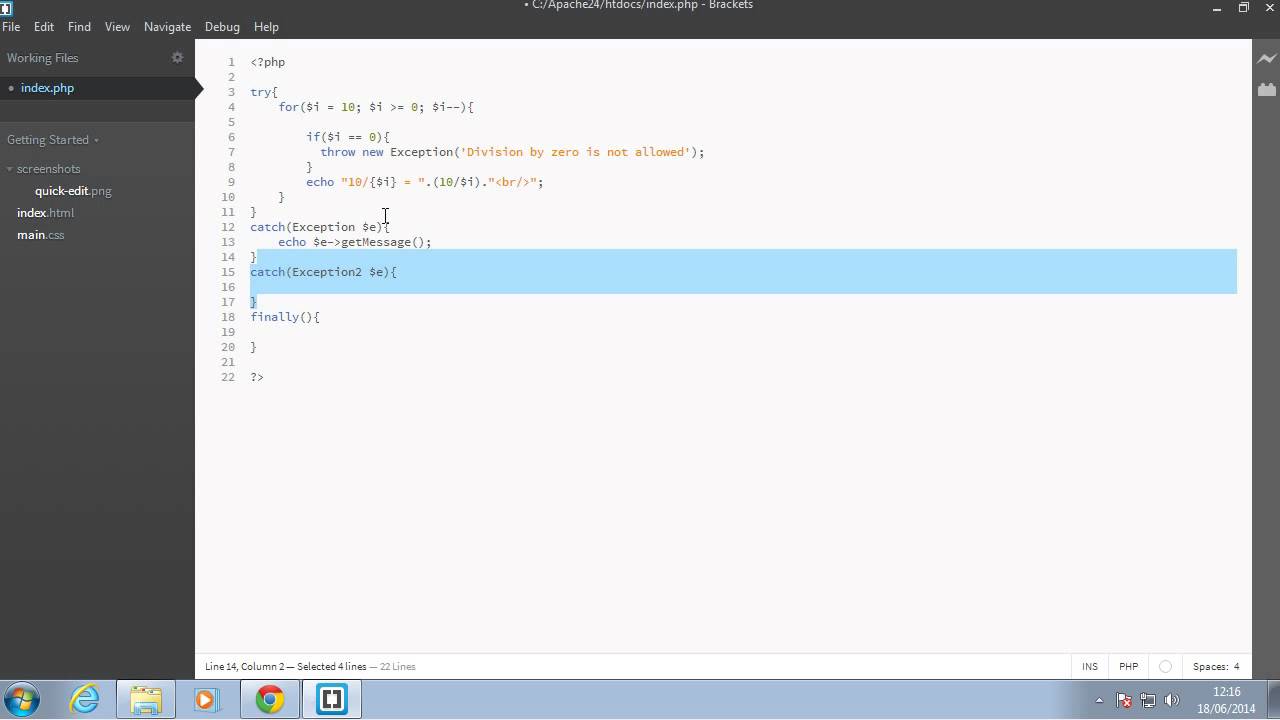Screen dimensions: 1280x720
Task: Expand the Getting Started project dropdown
Action: tap(53, 140)
